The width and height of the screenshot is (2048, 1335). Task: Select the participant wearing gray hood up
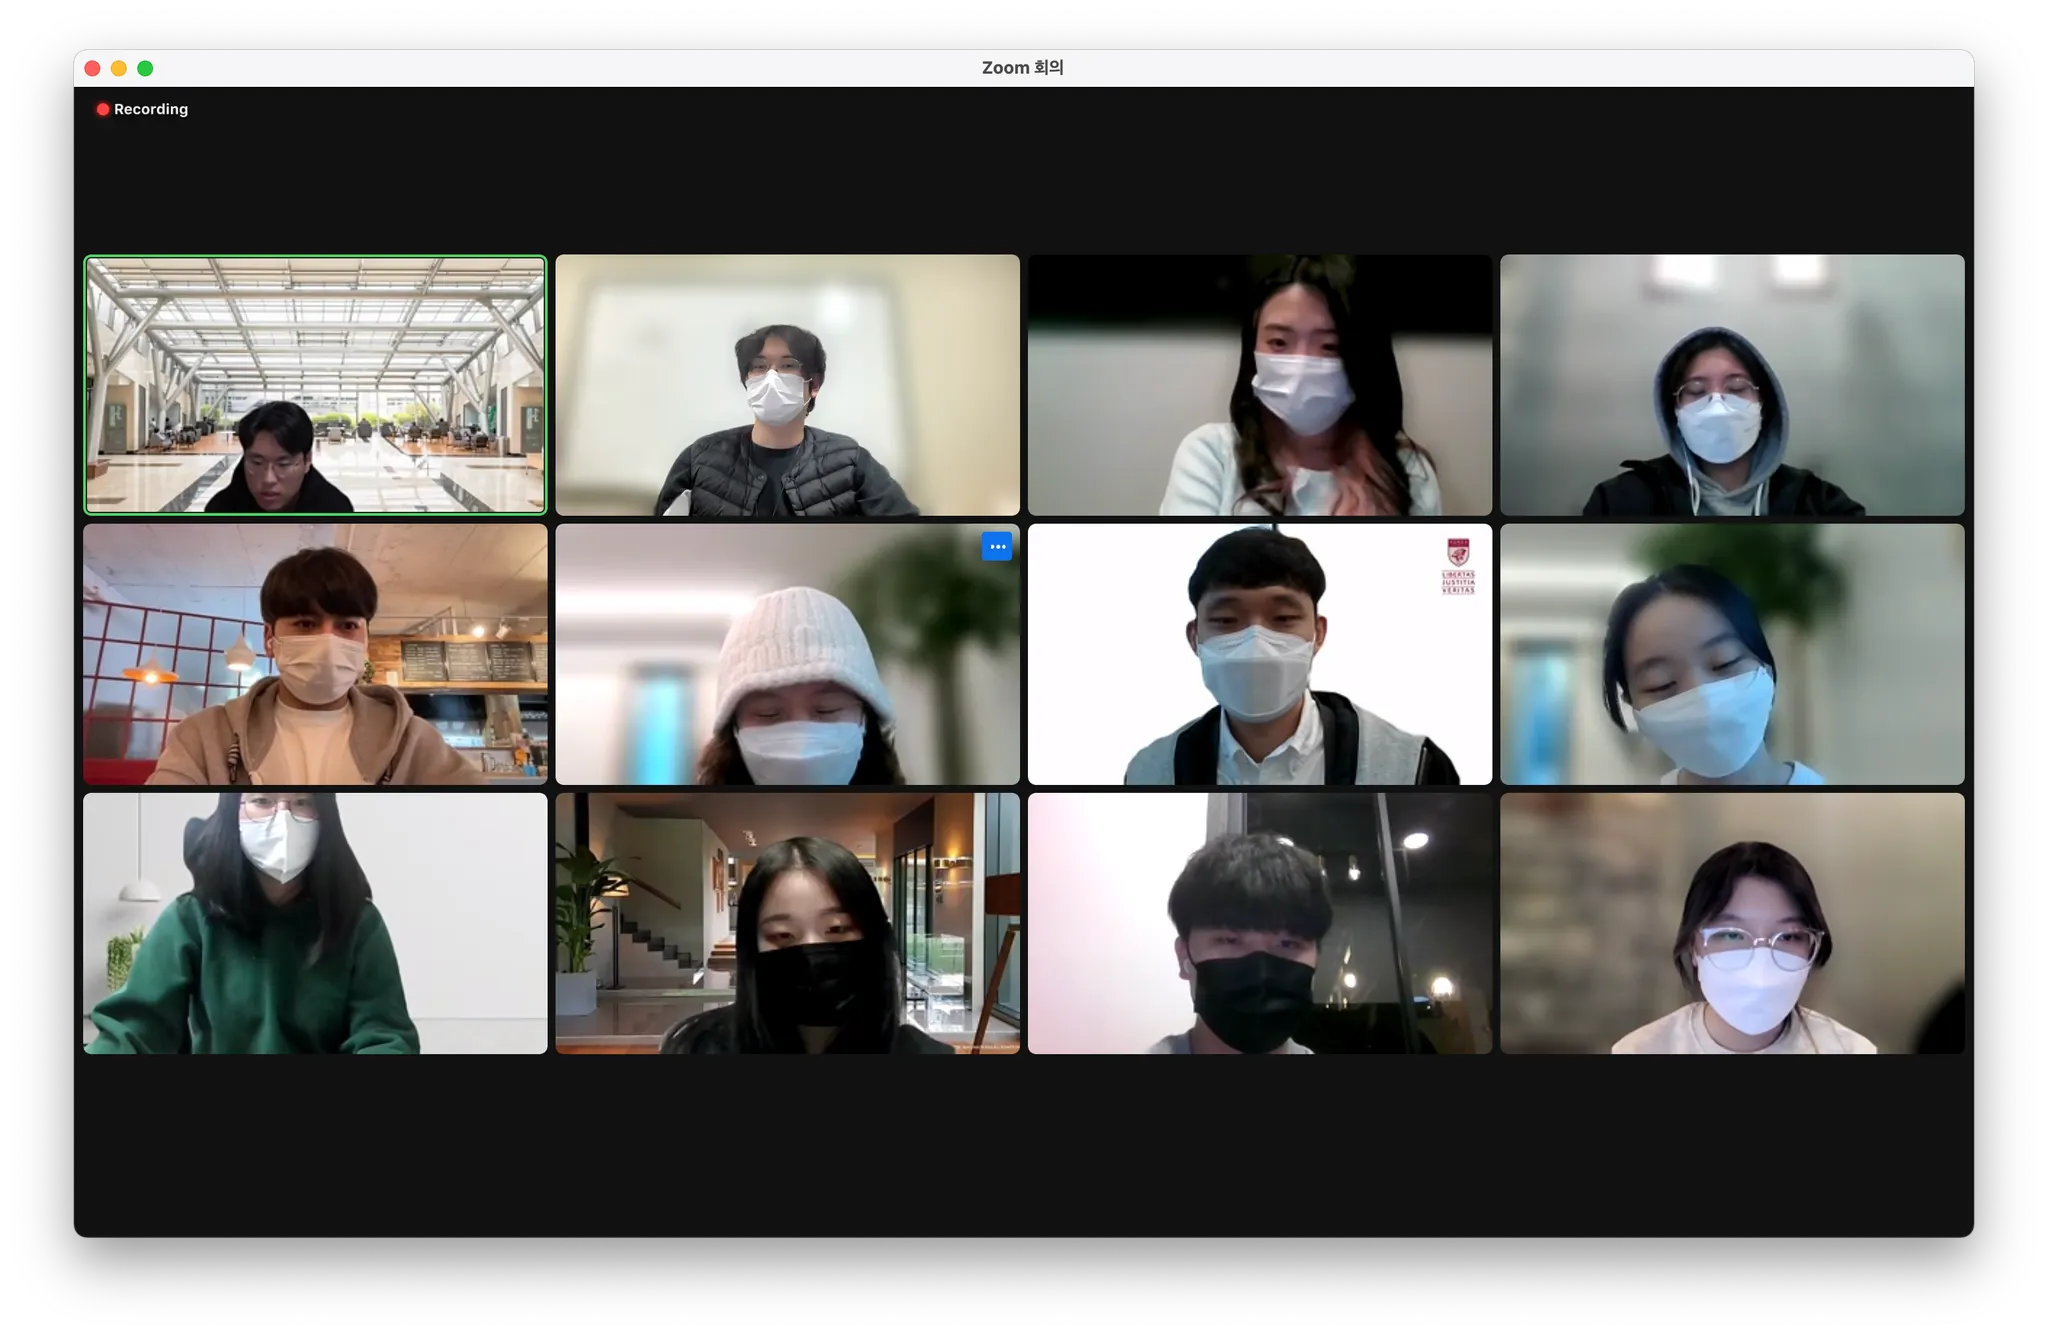pyautogui.click(x=1731, y=385)
